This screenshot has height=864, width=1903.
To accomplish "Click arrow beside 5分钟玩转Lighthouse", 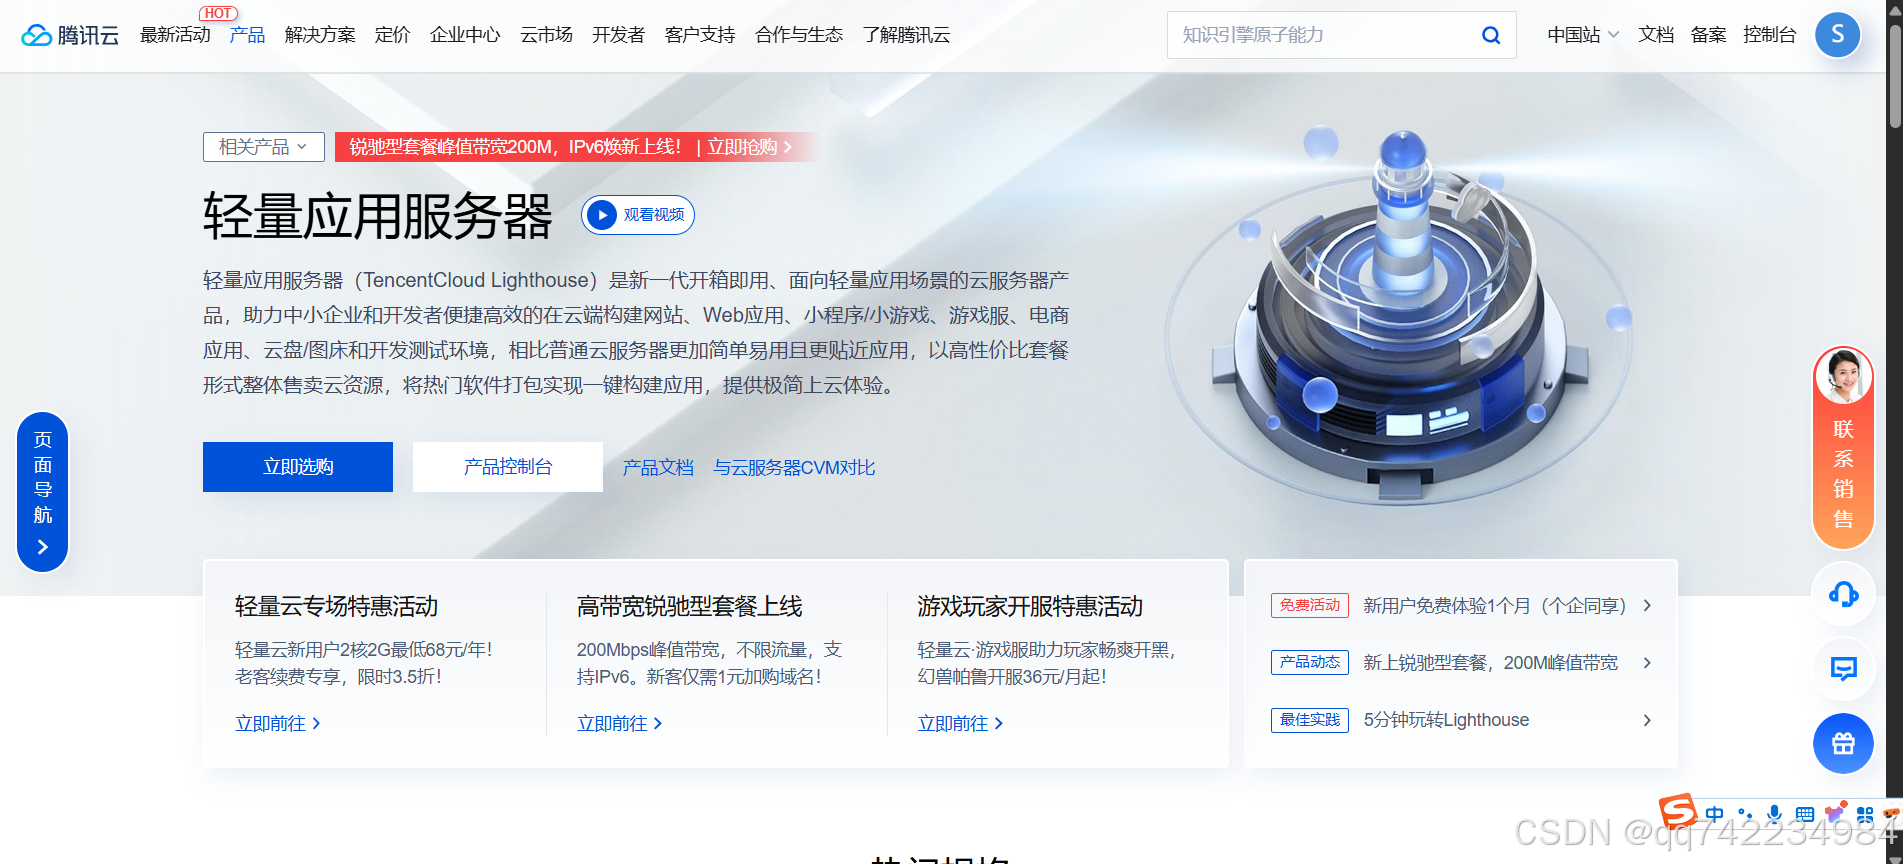I will tap(1647, 720).
